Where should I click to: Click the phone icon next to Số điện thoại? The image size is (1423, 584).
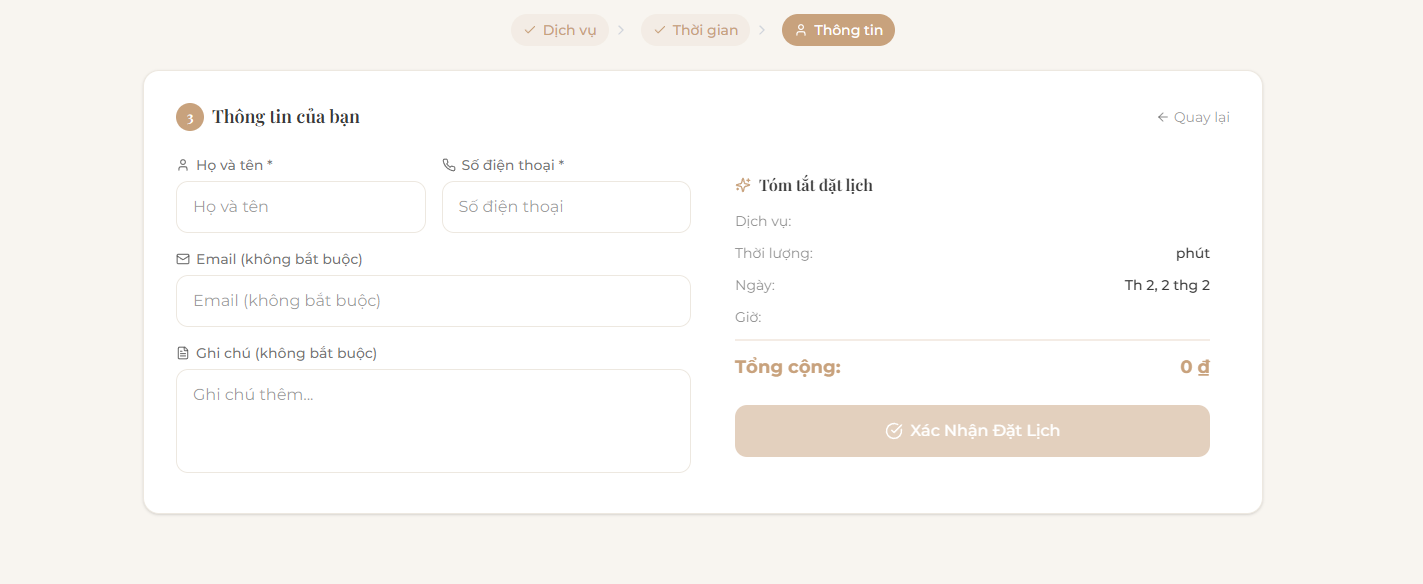tap(448, 164)
